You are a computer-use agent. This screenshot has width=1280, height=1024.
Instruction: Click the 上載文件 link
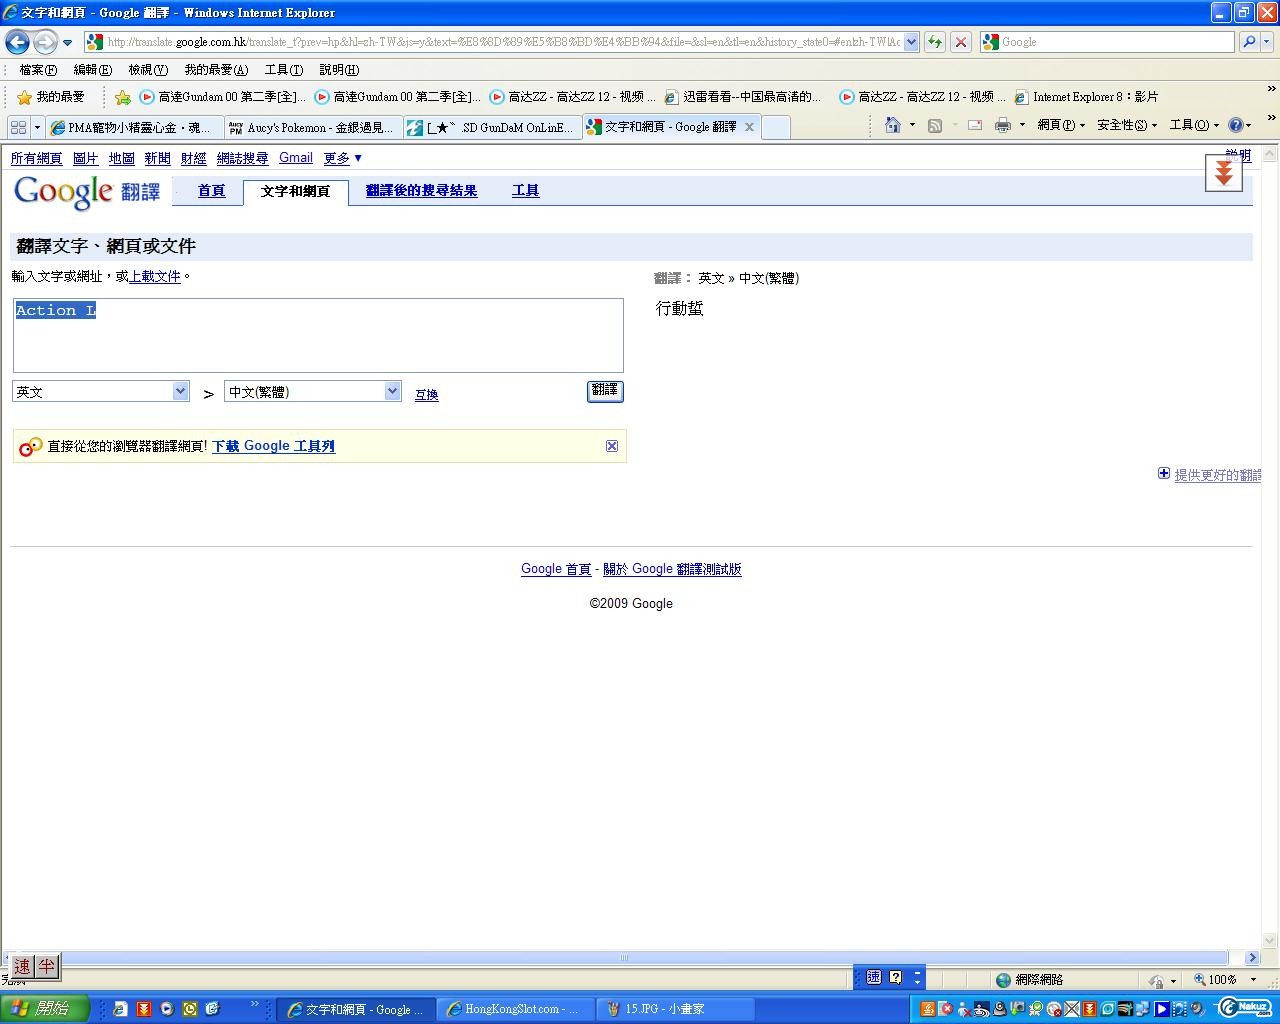click(155, 276)
